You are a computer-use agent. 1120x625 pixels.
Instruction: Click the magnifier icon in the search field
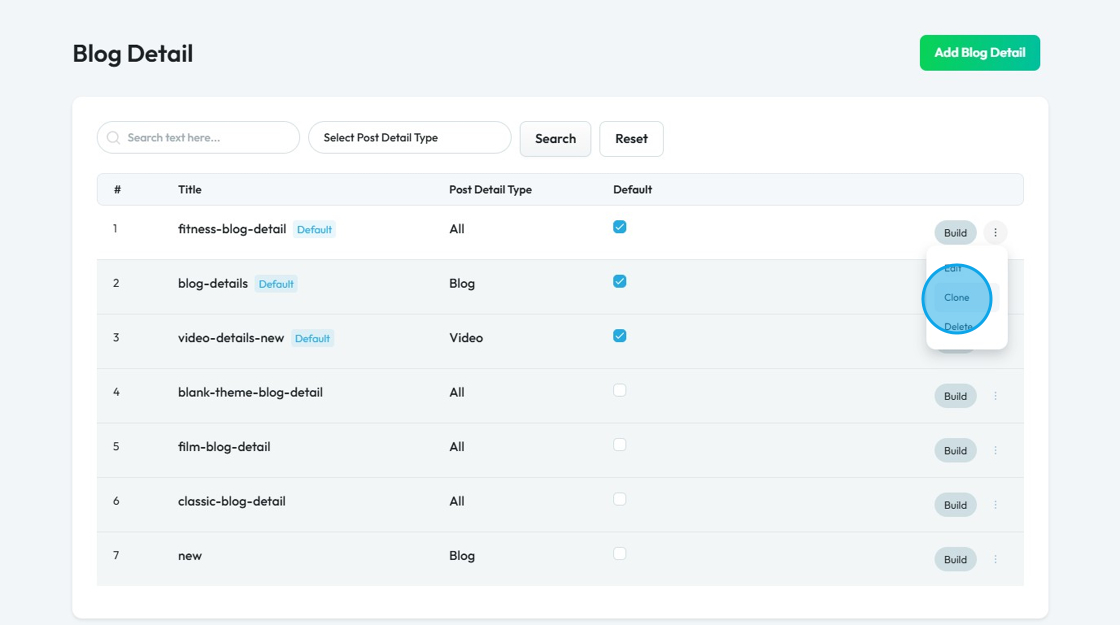pyautogui.click(x=113, y=138)
